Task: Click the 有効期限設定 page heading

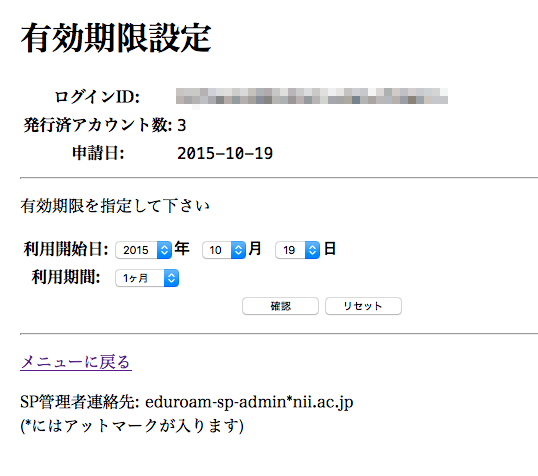Action: (116, 38)
